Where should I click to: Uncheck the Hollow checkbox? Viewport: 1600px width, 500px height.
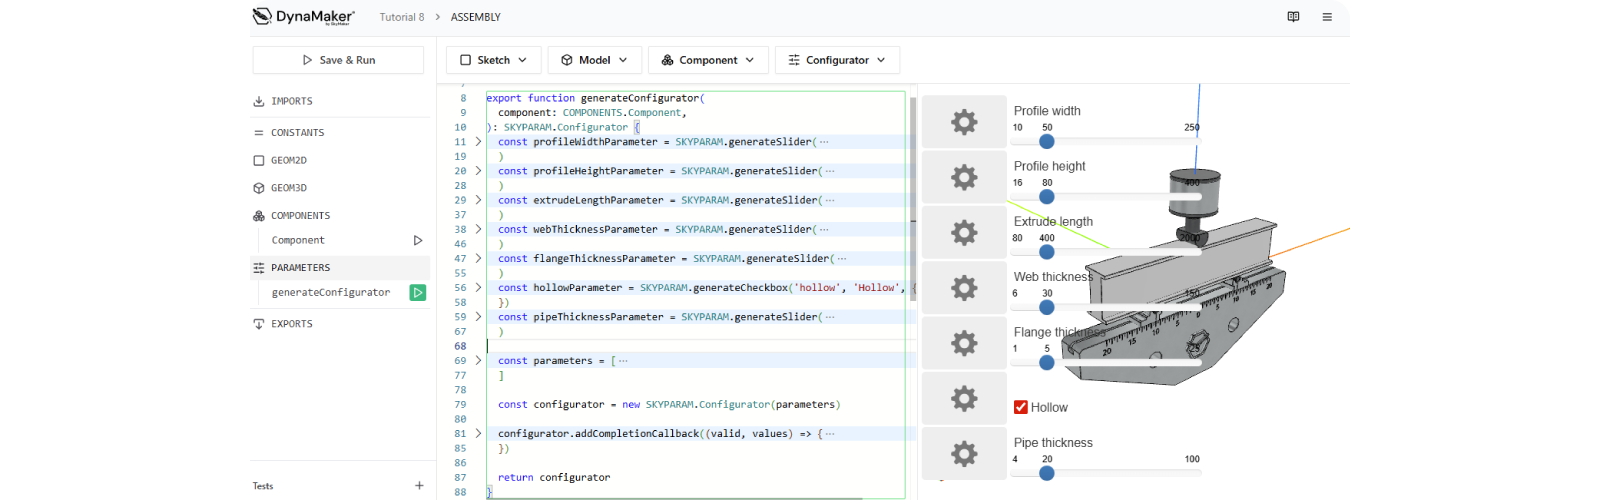click(1021, 407)
